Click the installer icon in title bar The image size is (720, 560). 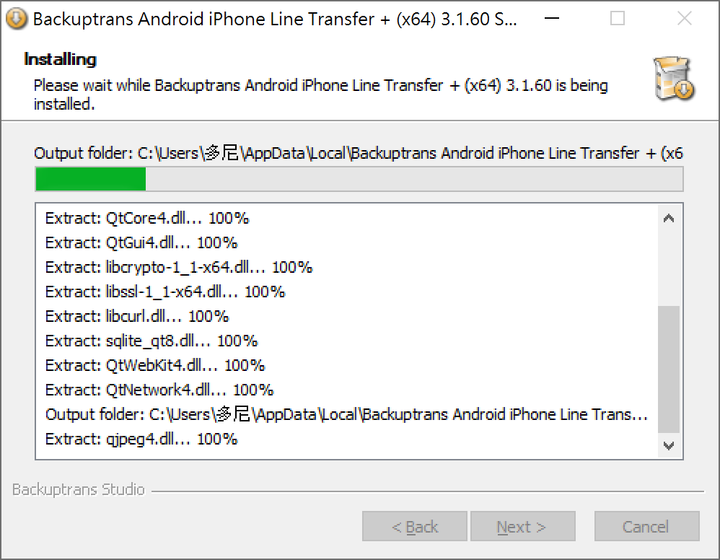pos(16,19)
